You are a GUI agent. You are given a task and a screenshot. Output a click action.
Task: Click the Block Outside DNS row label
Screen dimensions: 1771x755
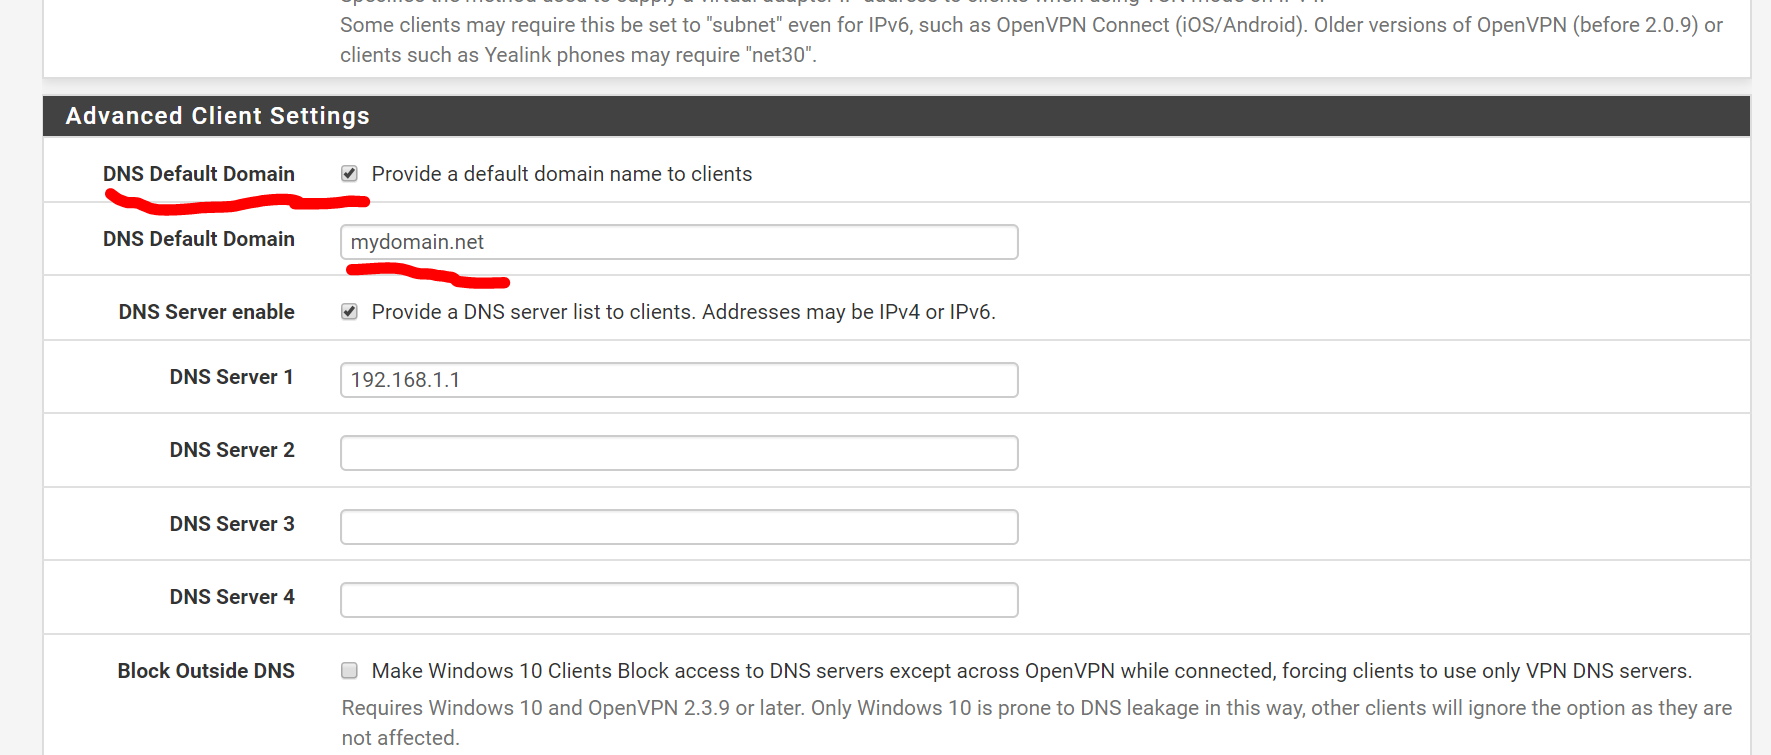click(x=206, y=671)
